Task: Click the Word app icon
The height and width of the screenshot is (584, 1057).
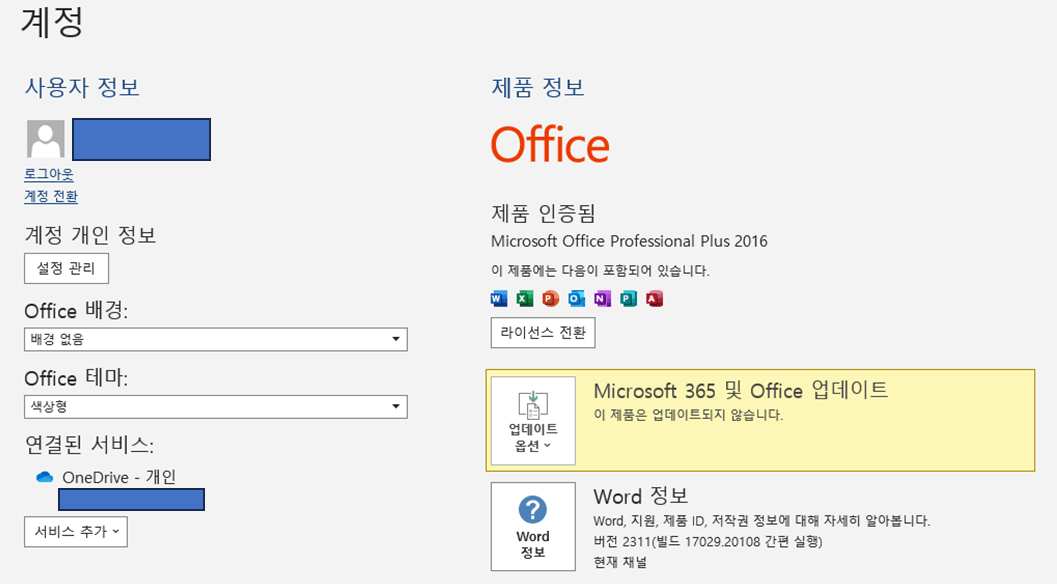Action: click(499, 298)
